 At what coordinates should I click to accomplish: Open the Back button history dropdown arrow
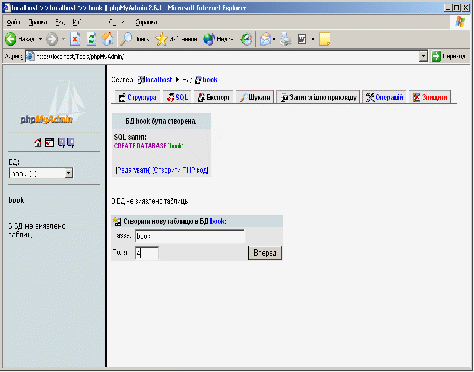40,39
